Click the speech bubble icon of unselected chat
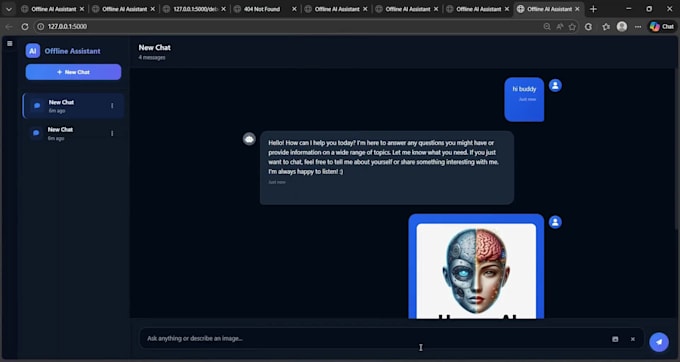 pos(36,133)
